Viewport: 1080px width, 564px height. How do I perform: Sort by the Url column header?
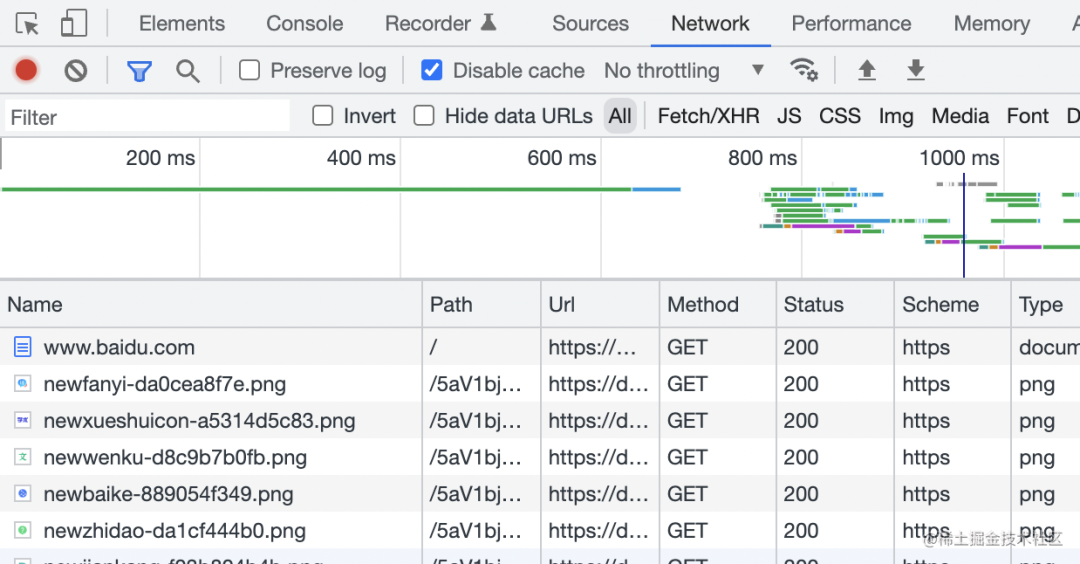coord(600,304)
